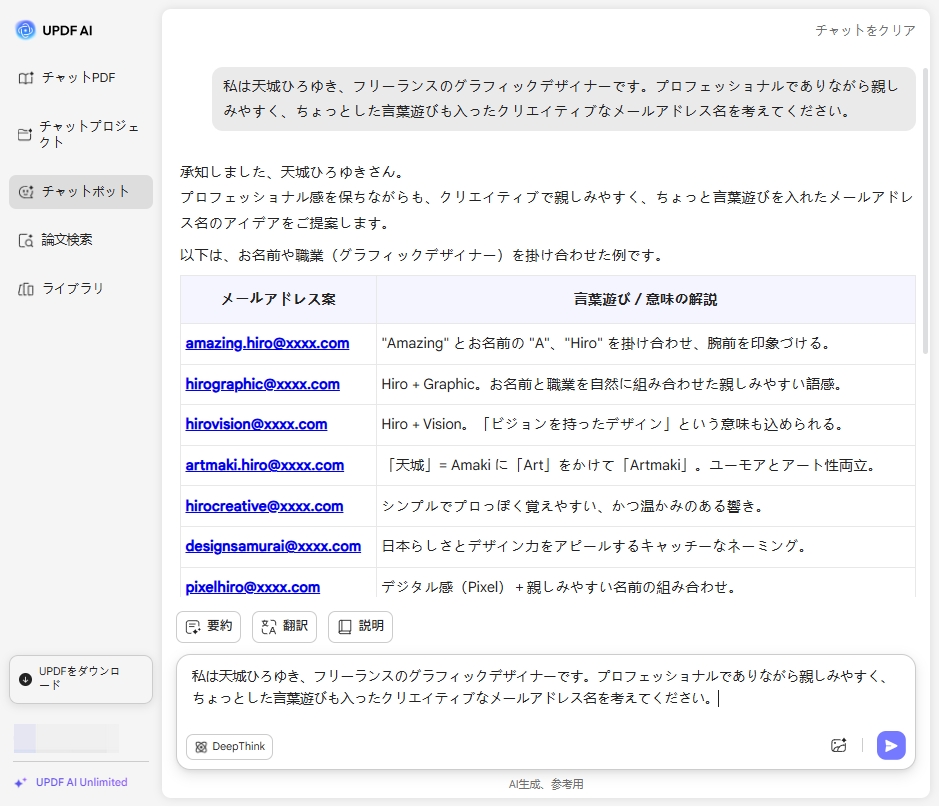Screen dimensions: 939x807
Task: Toggle DeepThink mode
Action: click(229, 747)
